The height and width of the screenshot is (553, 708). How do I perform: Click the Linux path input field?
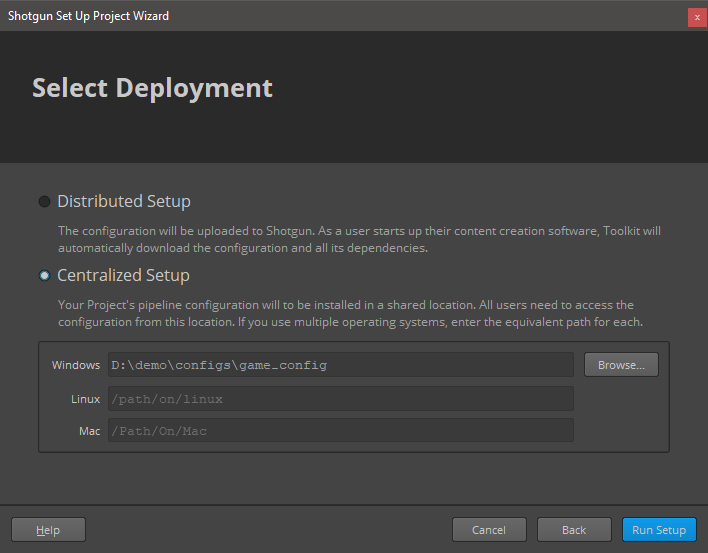(x=341, y=399)
